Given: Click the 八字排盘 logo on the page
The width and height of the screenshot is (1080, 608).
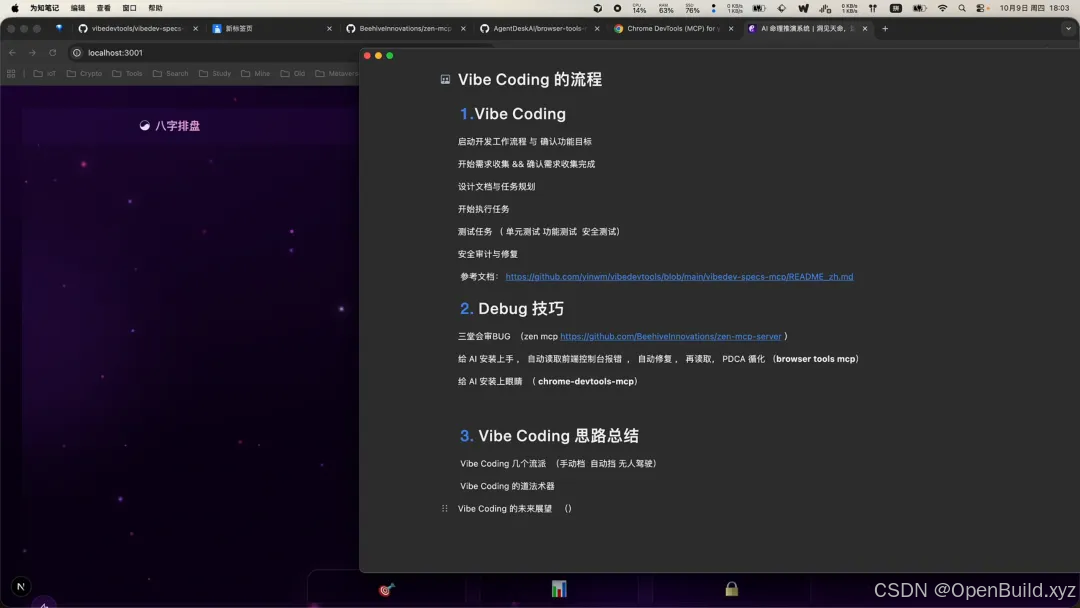Looking at the screenshot, I should pyautogui.click(x=169, y=126).
